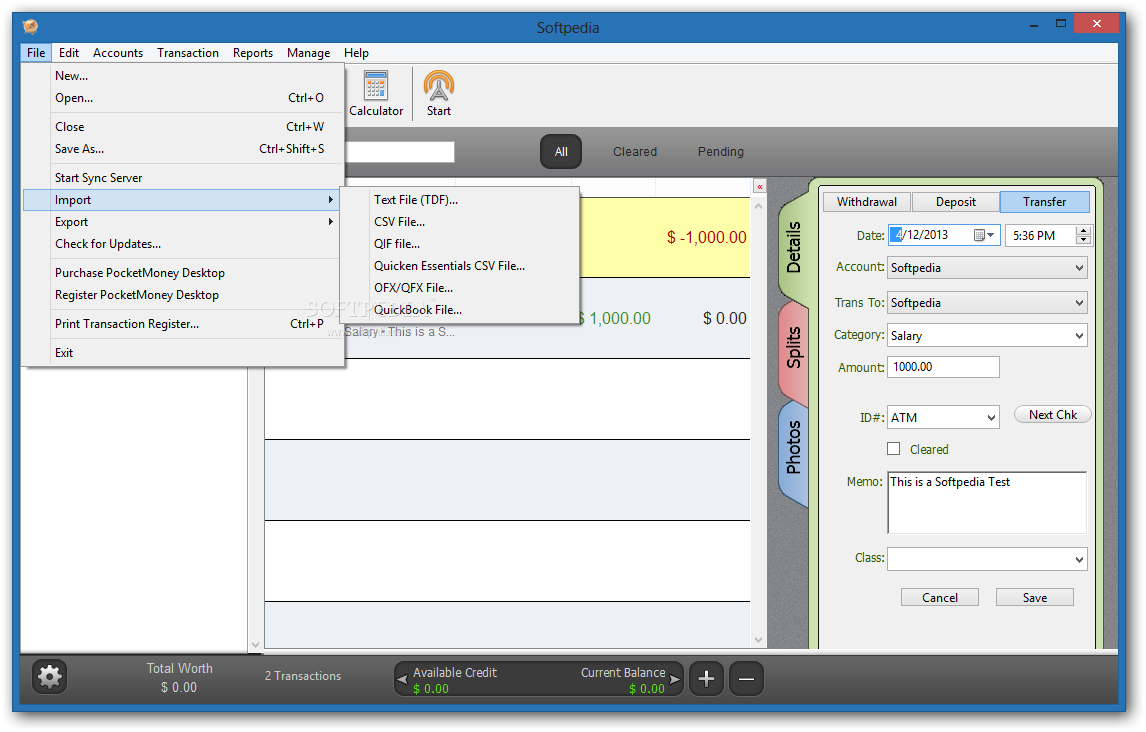This screenshot has width=1146, height=732.
Task: Filter by Cleared transactions
Action: point(634,152)
